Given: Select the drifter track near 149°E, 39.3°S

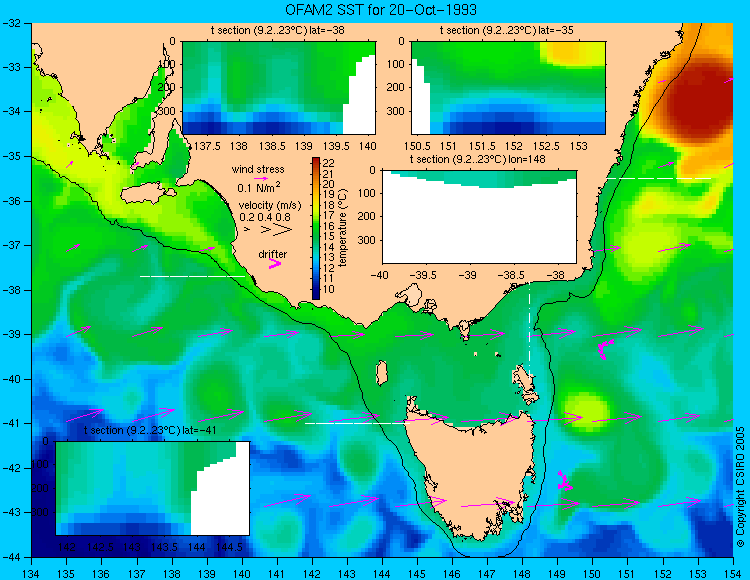Looking at the screenshot, I should coord(605,349).
